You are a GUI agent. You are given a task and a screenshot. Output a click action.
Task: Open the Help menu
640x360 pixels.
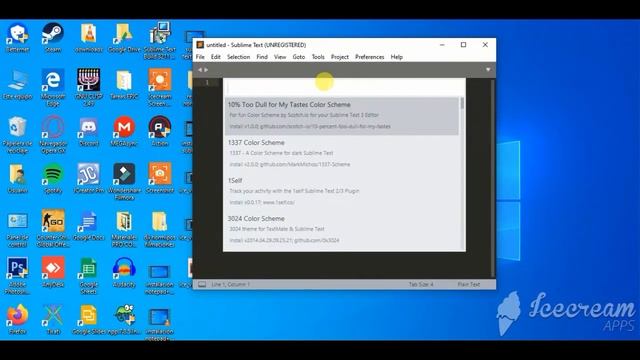[397, 57]
